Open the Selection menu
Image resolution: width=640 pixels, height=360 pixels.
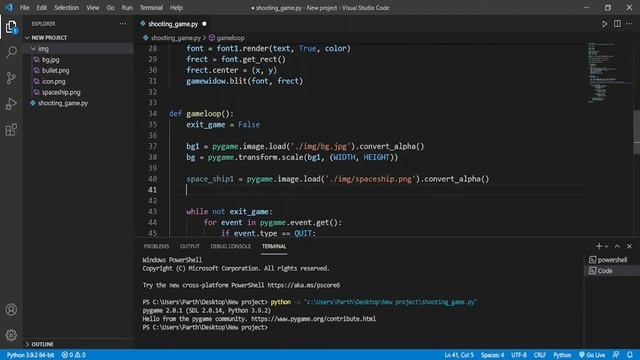click(x=67, y=8)
